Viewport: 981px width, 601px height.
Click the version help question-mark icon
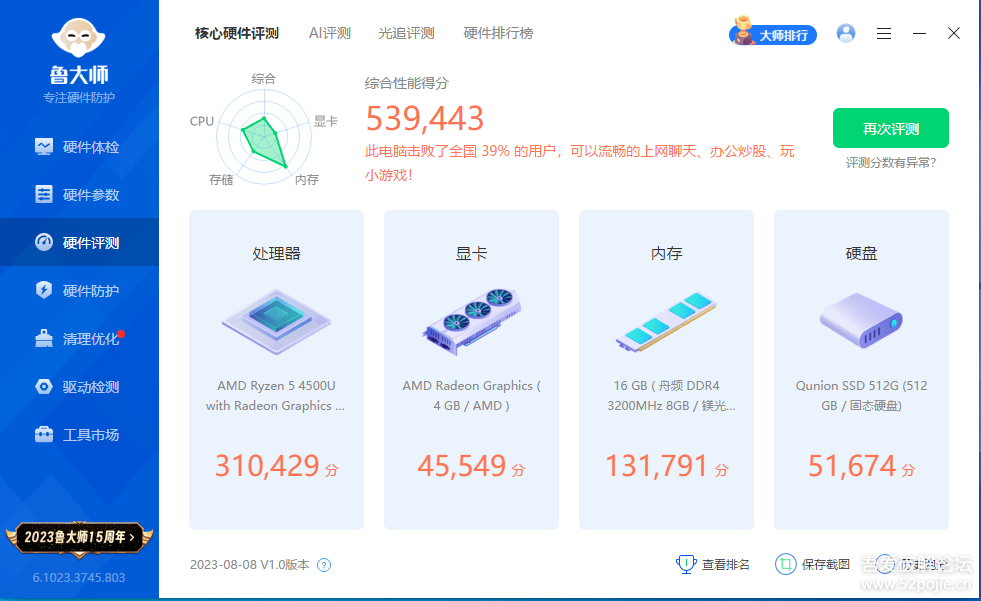point(323,565)
